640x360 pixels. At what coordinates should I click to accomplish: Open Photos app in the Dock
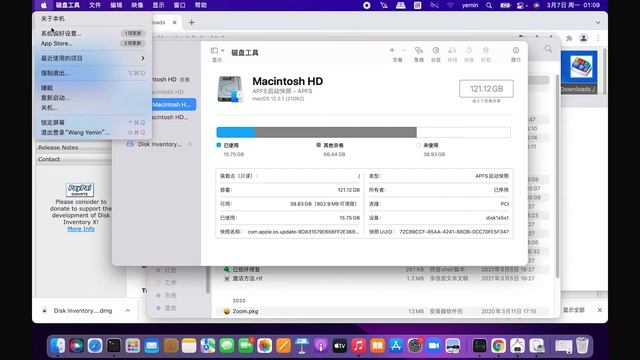264,346
